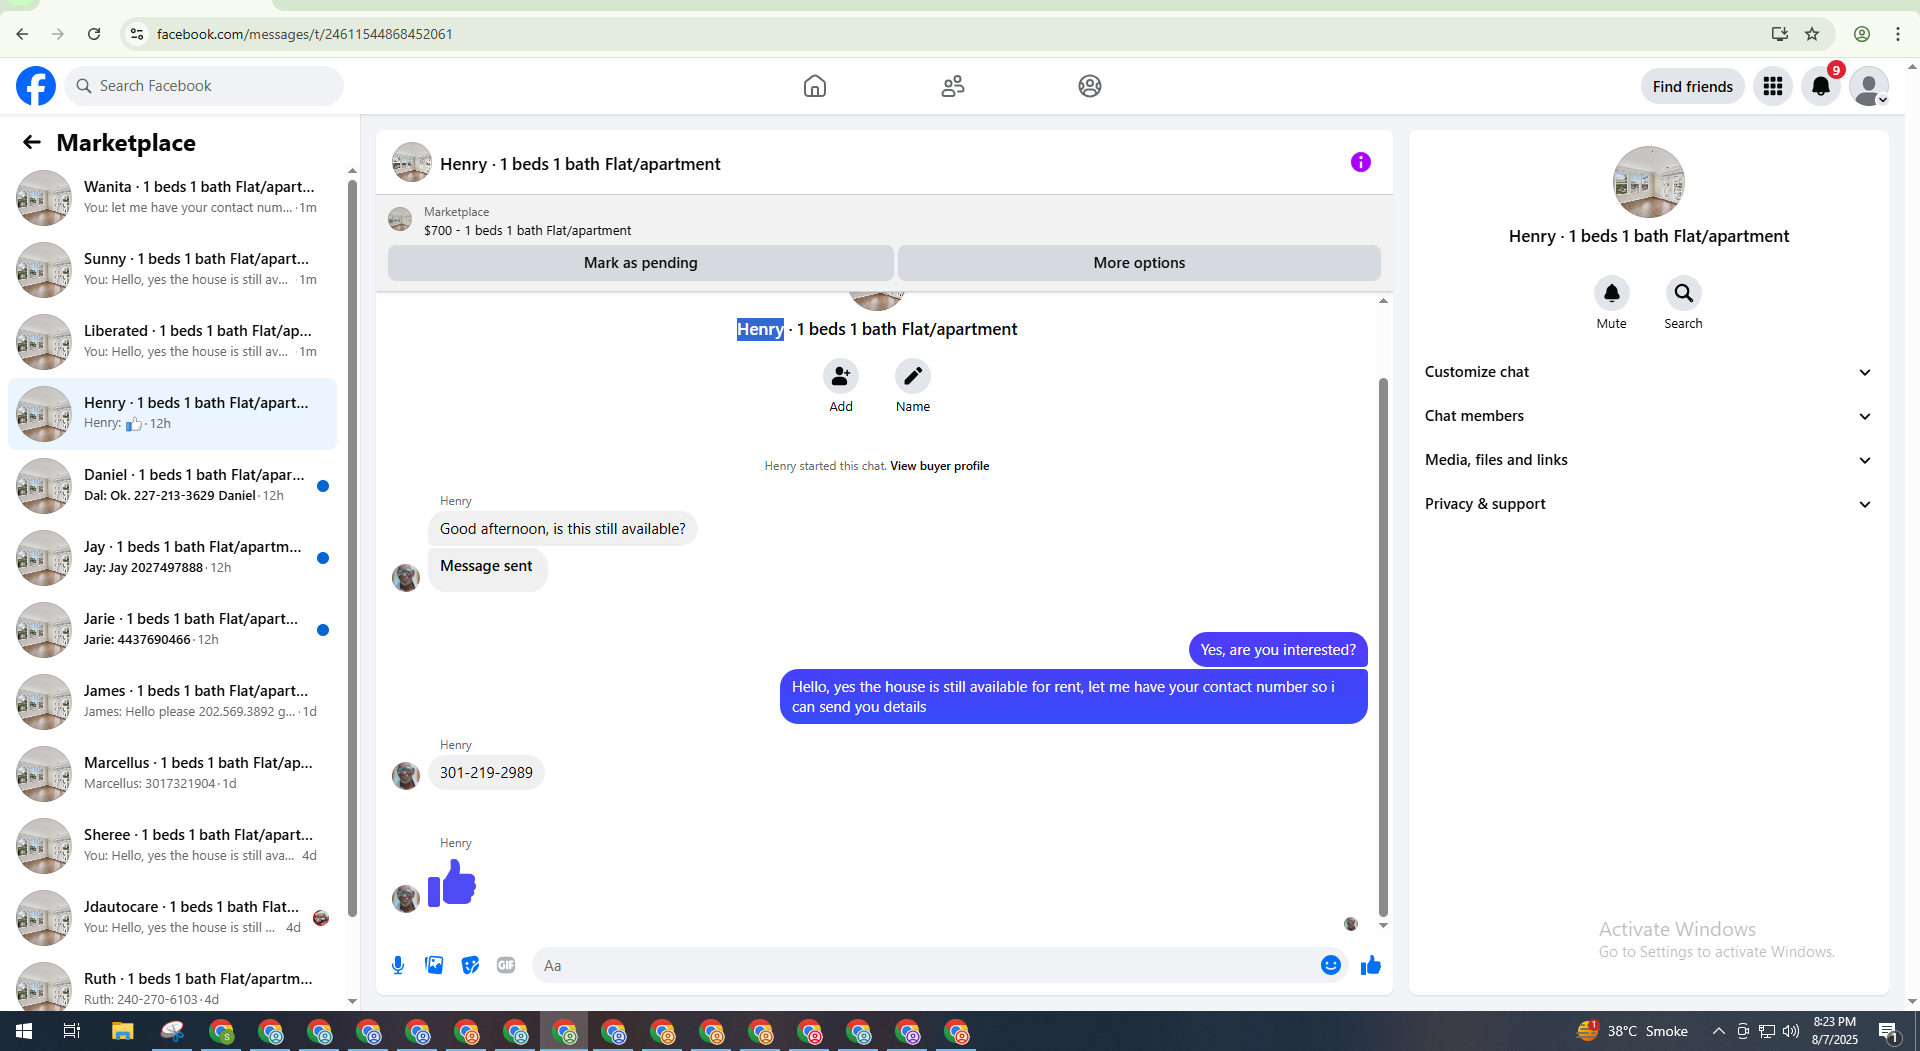Click Mark as pending button
The image size is (1920, 1051).
coord(641,263)
